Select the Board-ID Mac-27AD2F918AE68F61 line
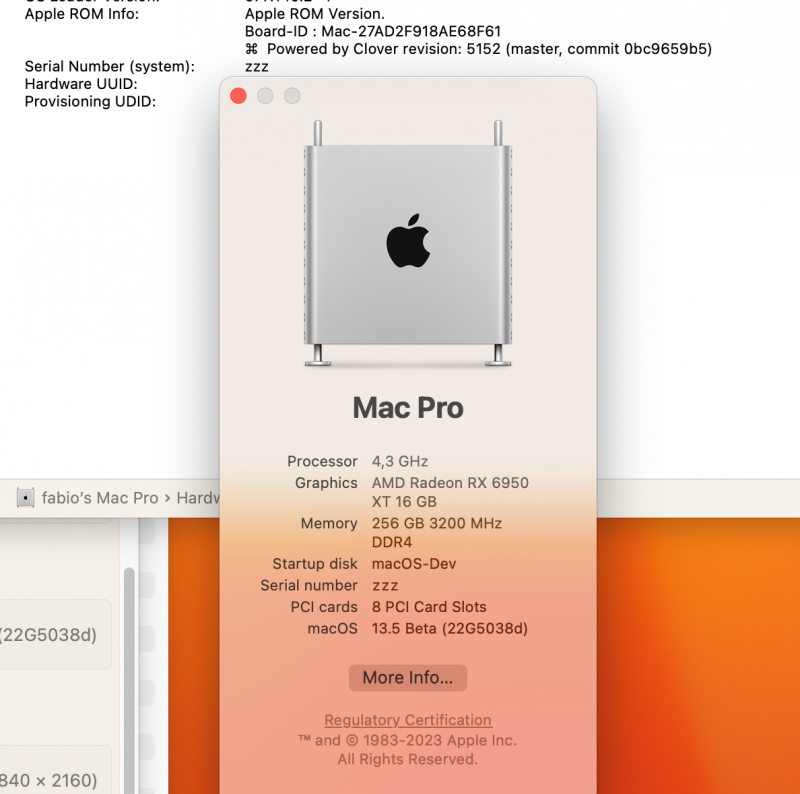 tap(372, 32)
